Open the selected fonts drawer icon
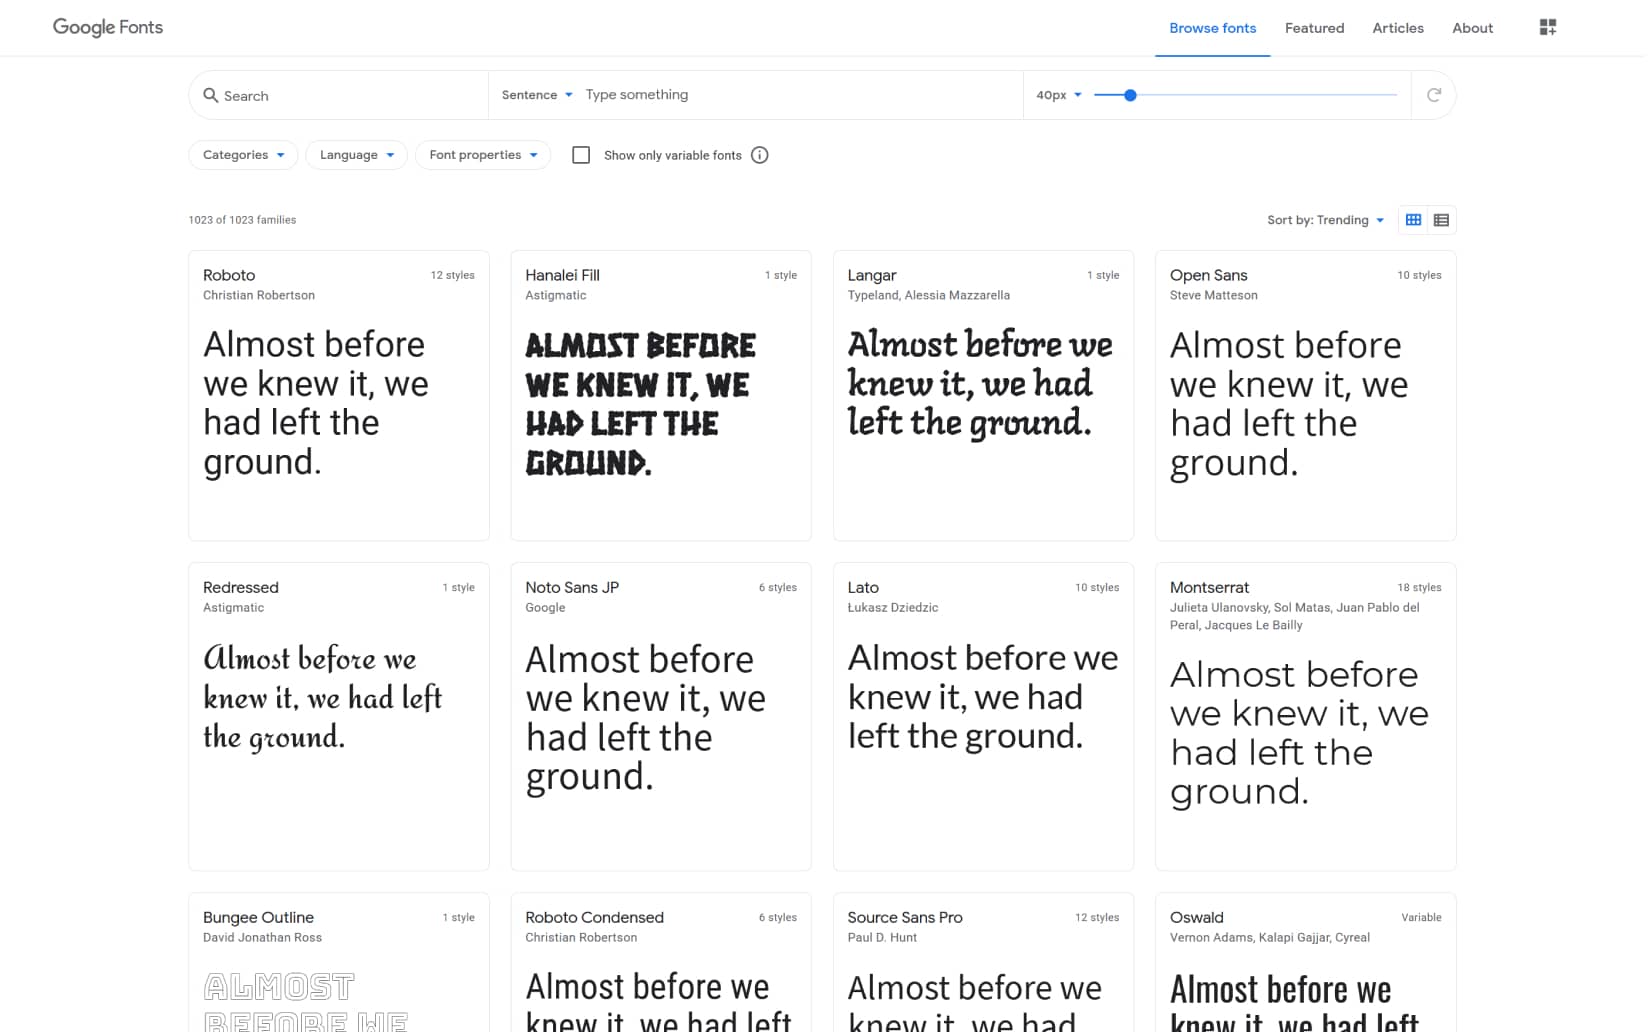1650x1032 pixels. (x=1547, y=27)
